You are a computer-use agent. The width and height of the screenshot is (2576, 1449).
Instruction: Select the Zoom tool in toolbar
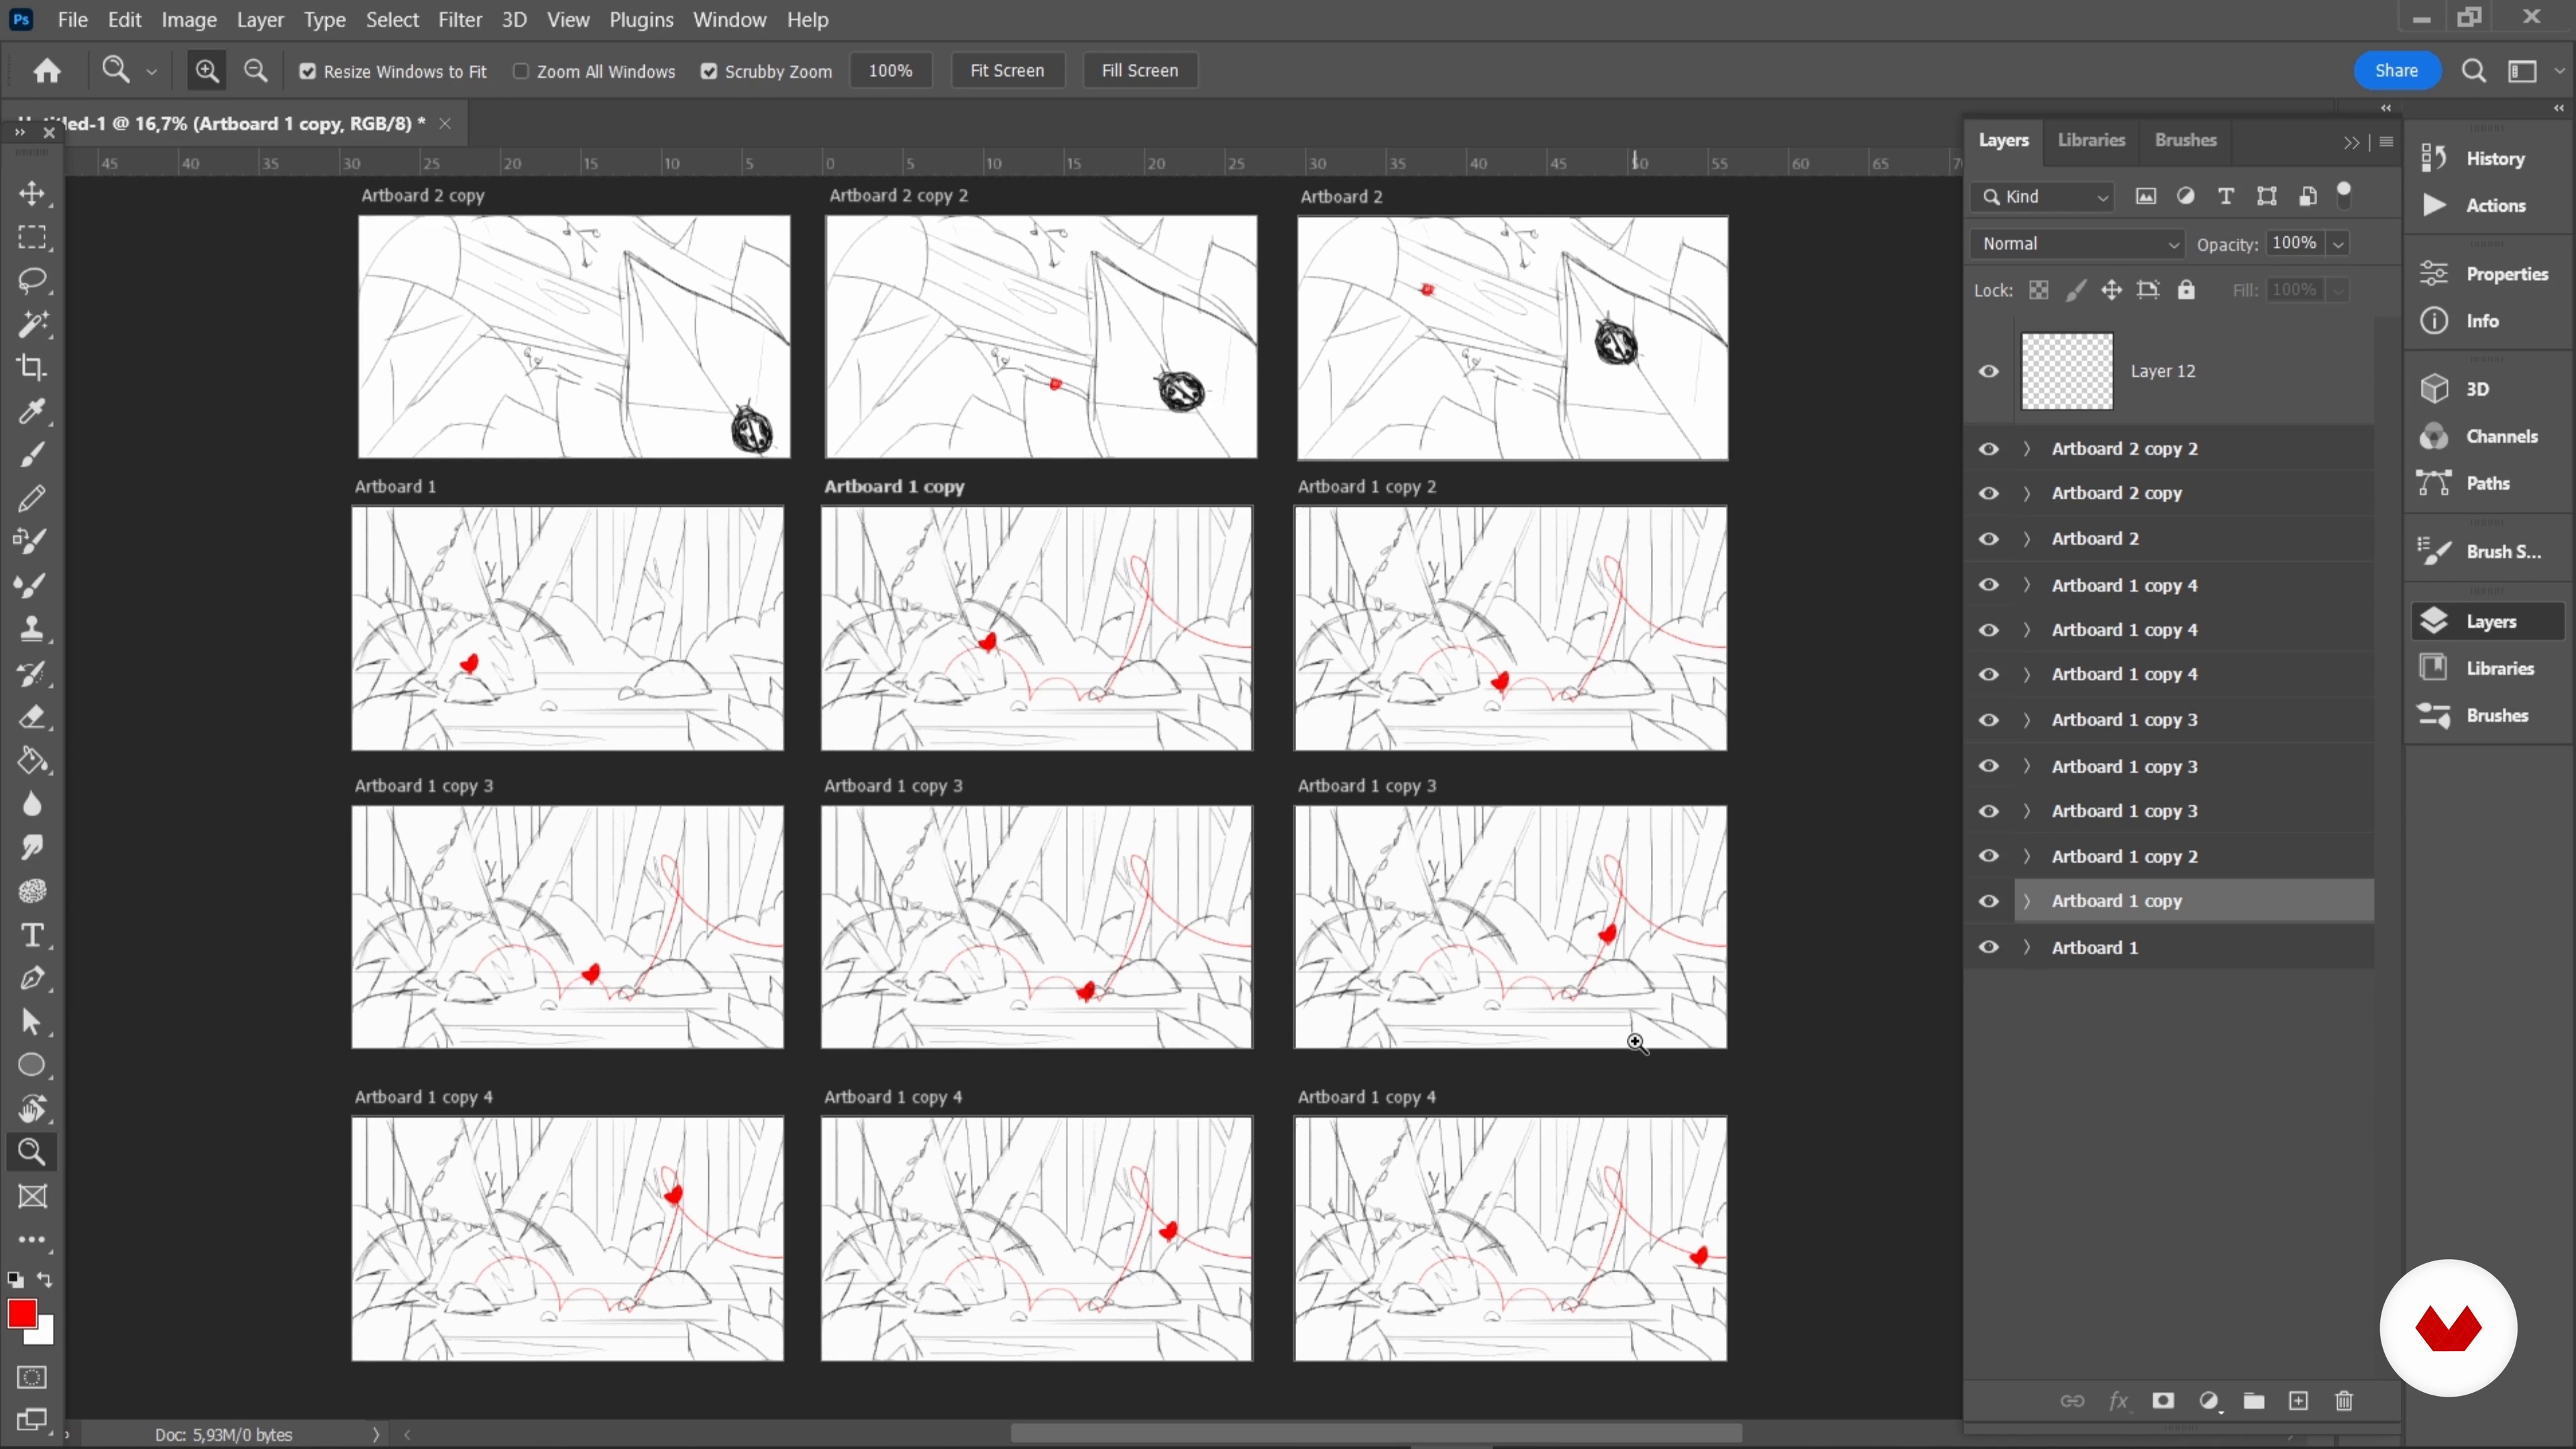32,1152
